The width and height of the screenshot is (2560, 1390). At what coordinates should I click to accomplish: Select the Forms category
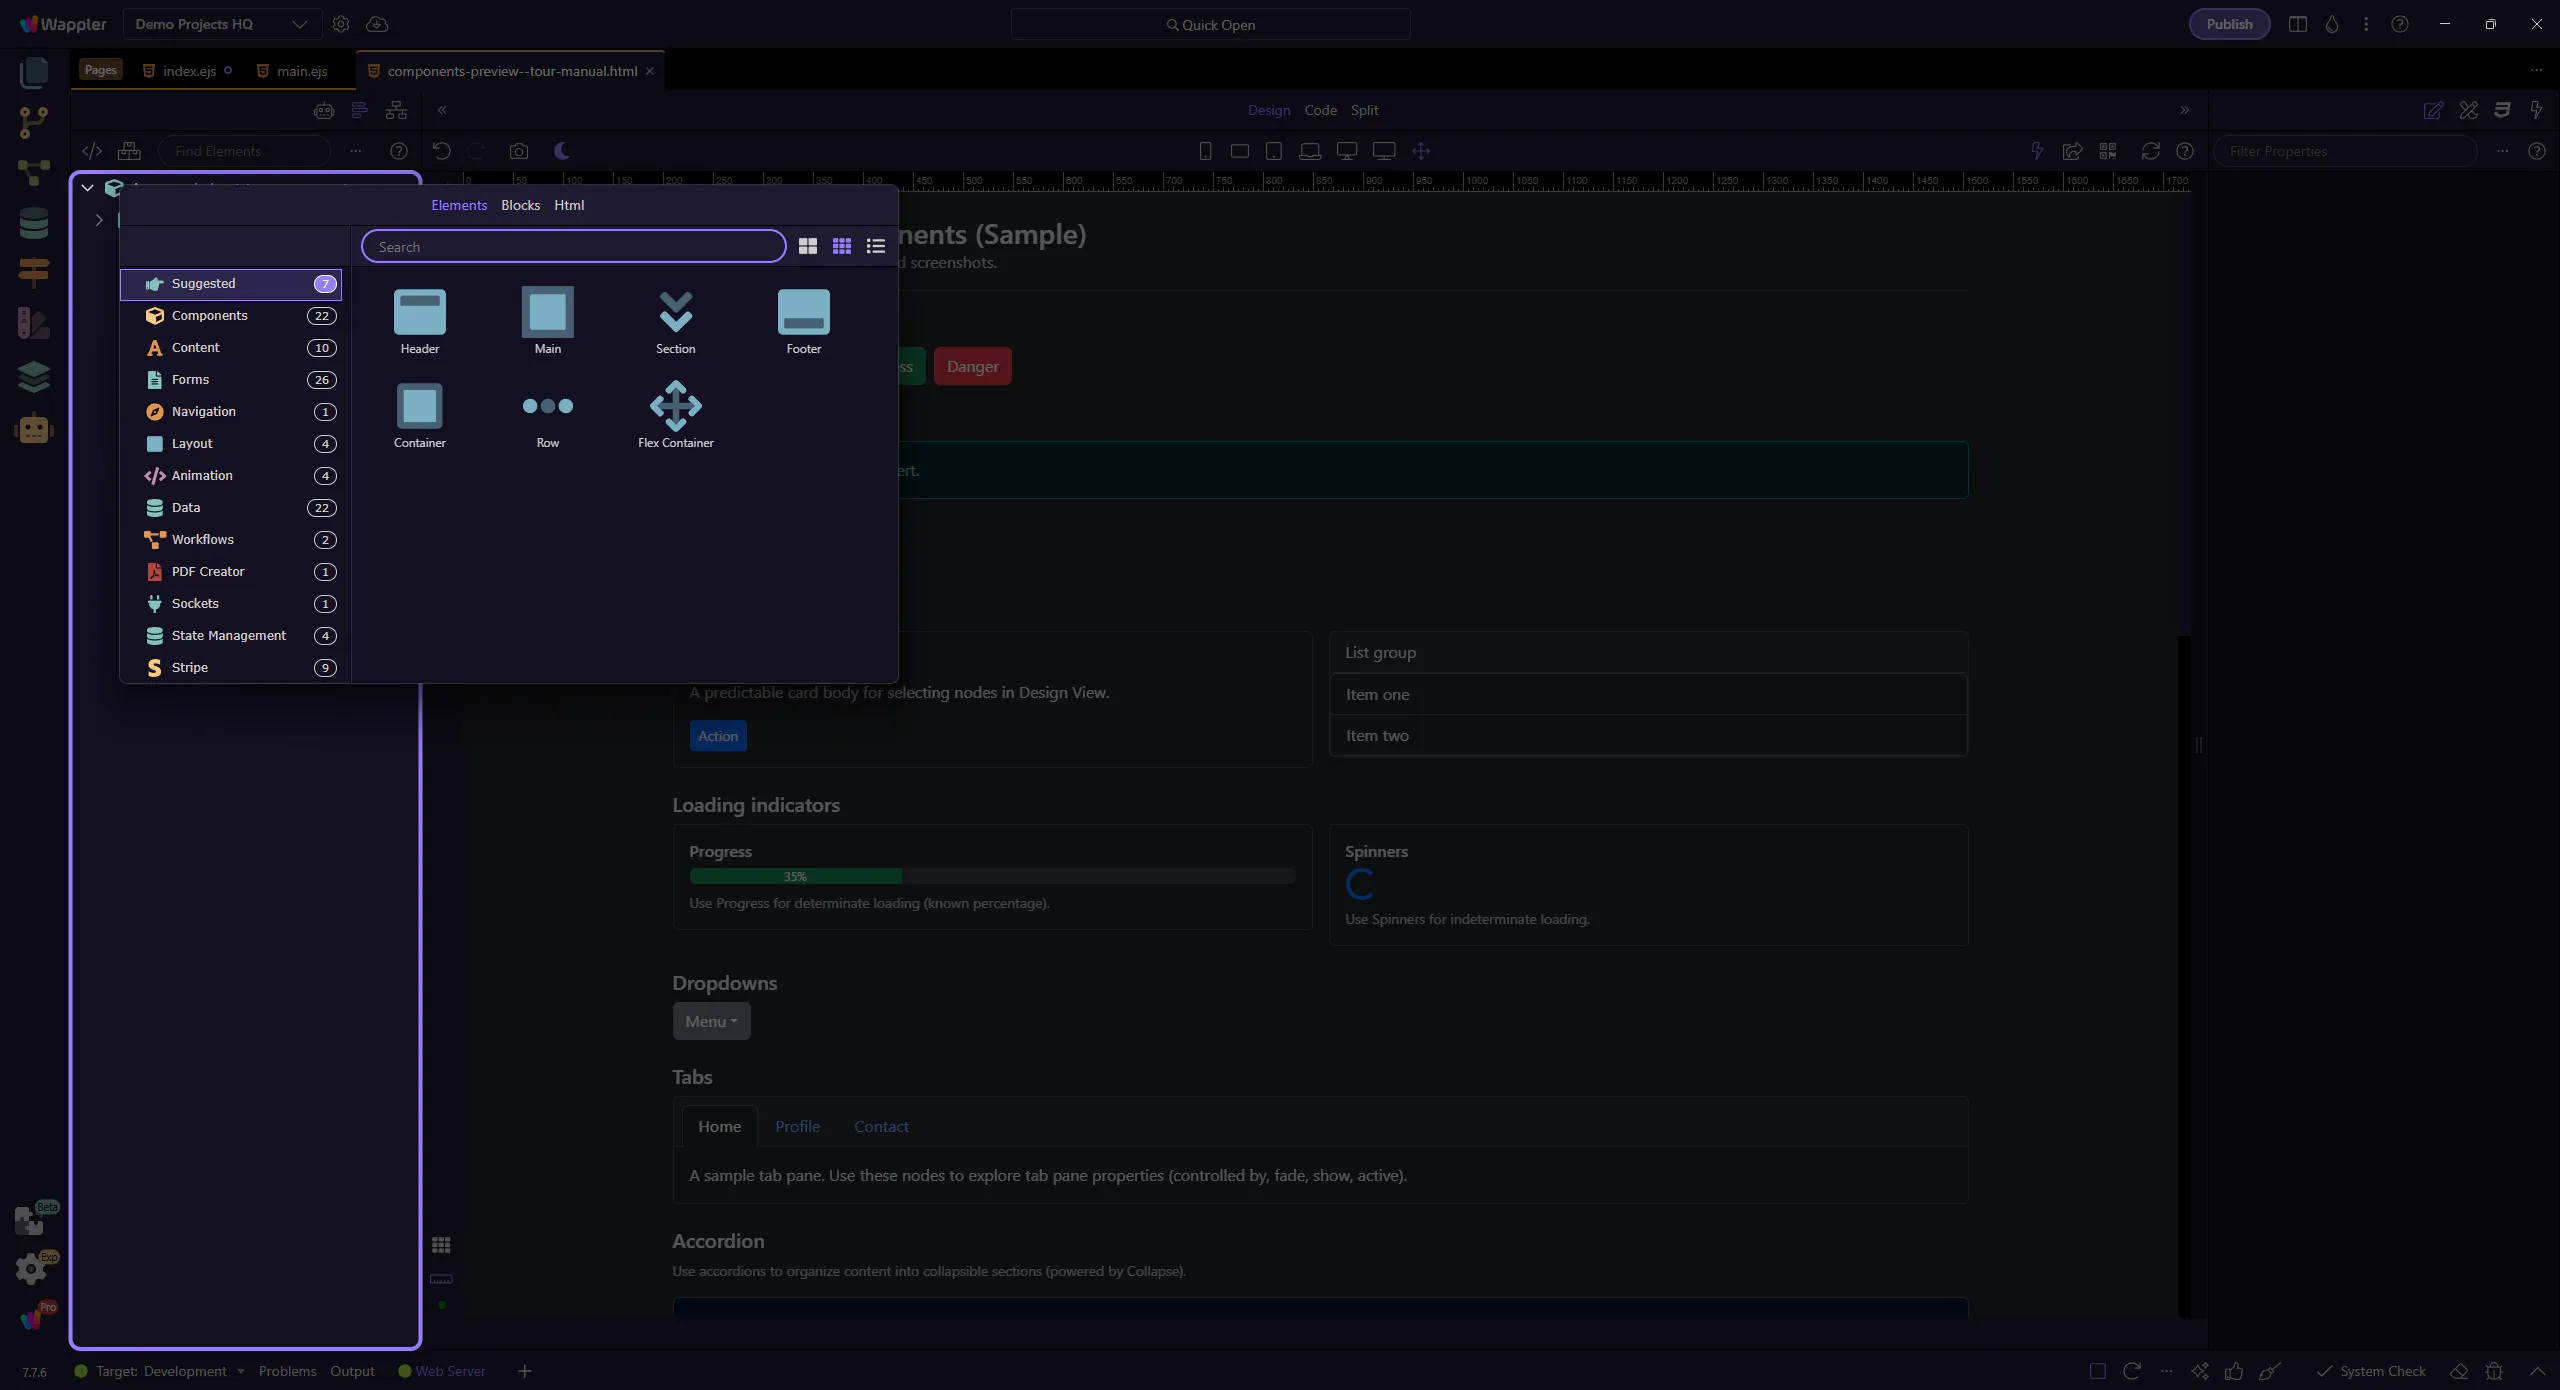click(190, 380)
